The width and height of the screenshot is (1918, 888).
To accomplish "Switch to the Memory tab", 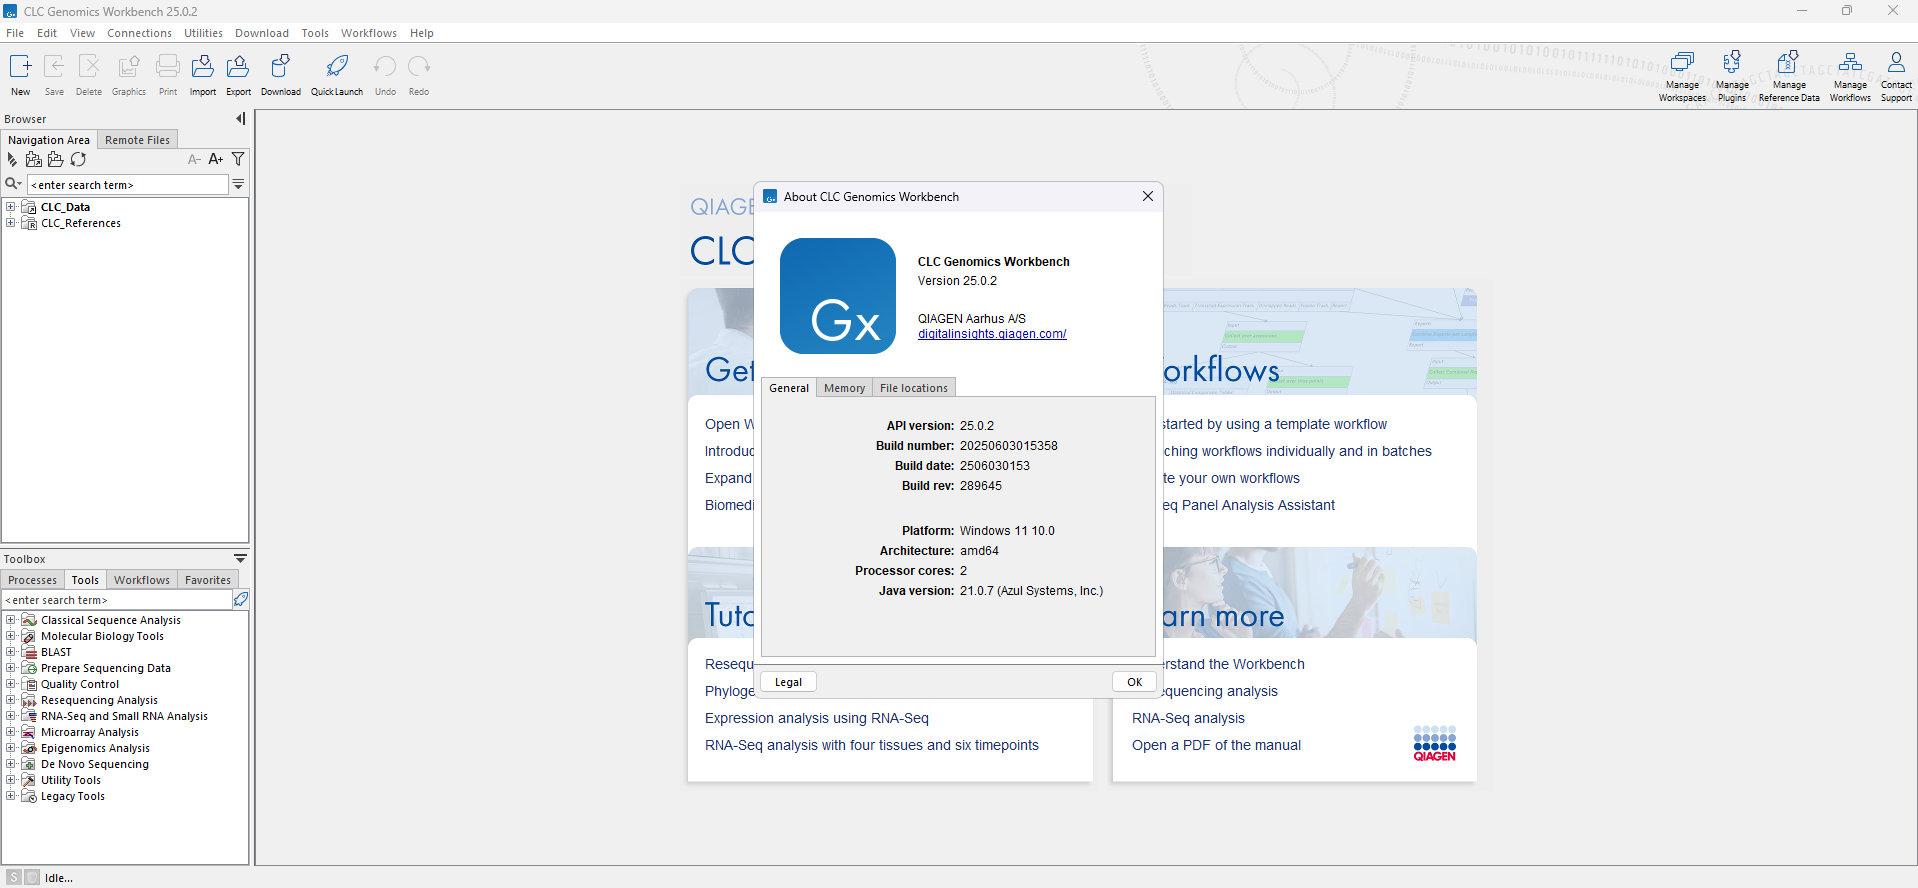I will coord(844,388).
